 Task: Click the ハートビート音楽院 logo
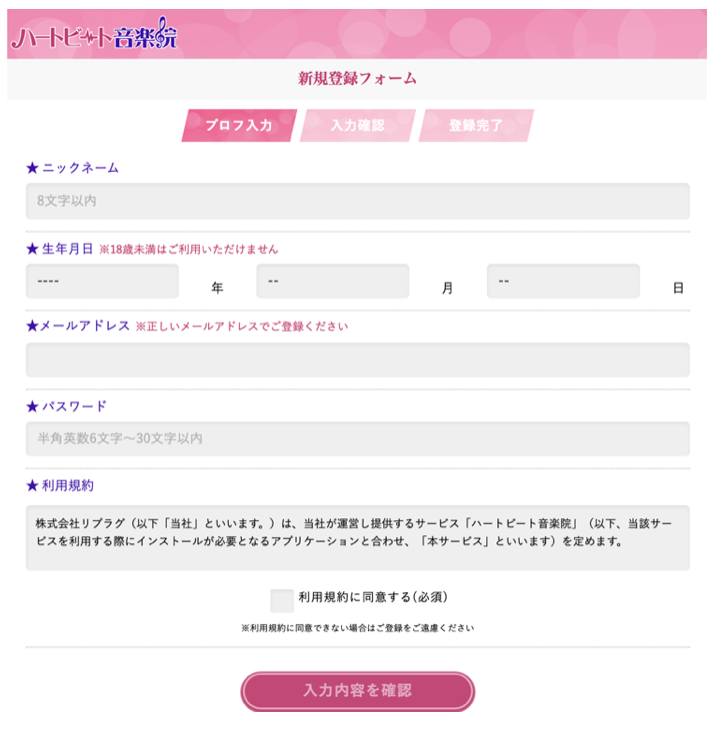94,34
